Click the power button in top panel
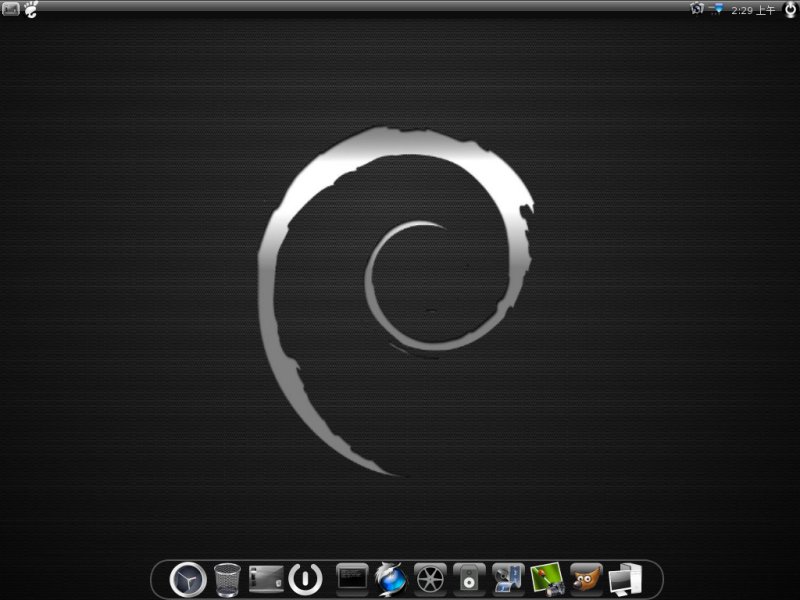The width and height of the screenshot is (800, 600). [x=790, y=9]
